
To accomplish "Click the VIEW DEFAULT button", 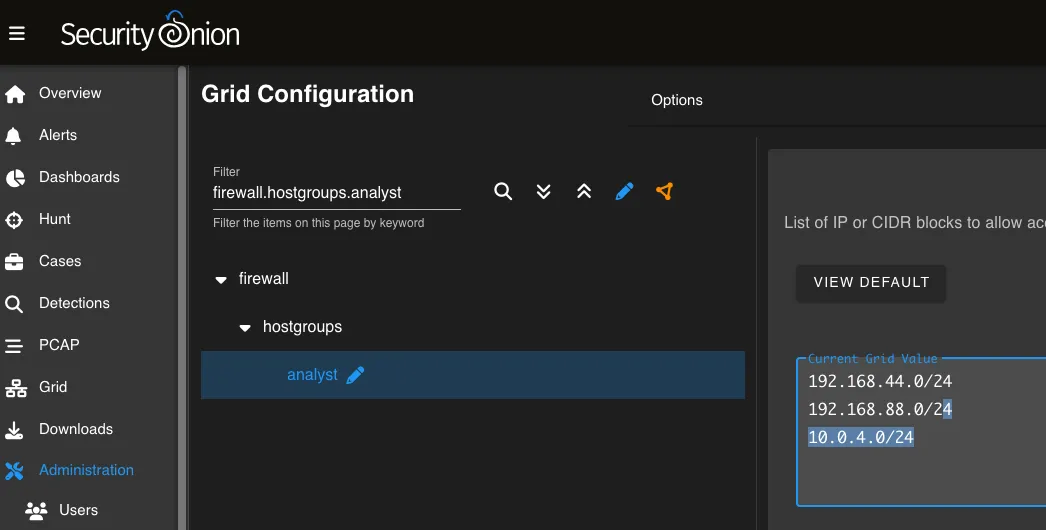I will coord(871,282).
